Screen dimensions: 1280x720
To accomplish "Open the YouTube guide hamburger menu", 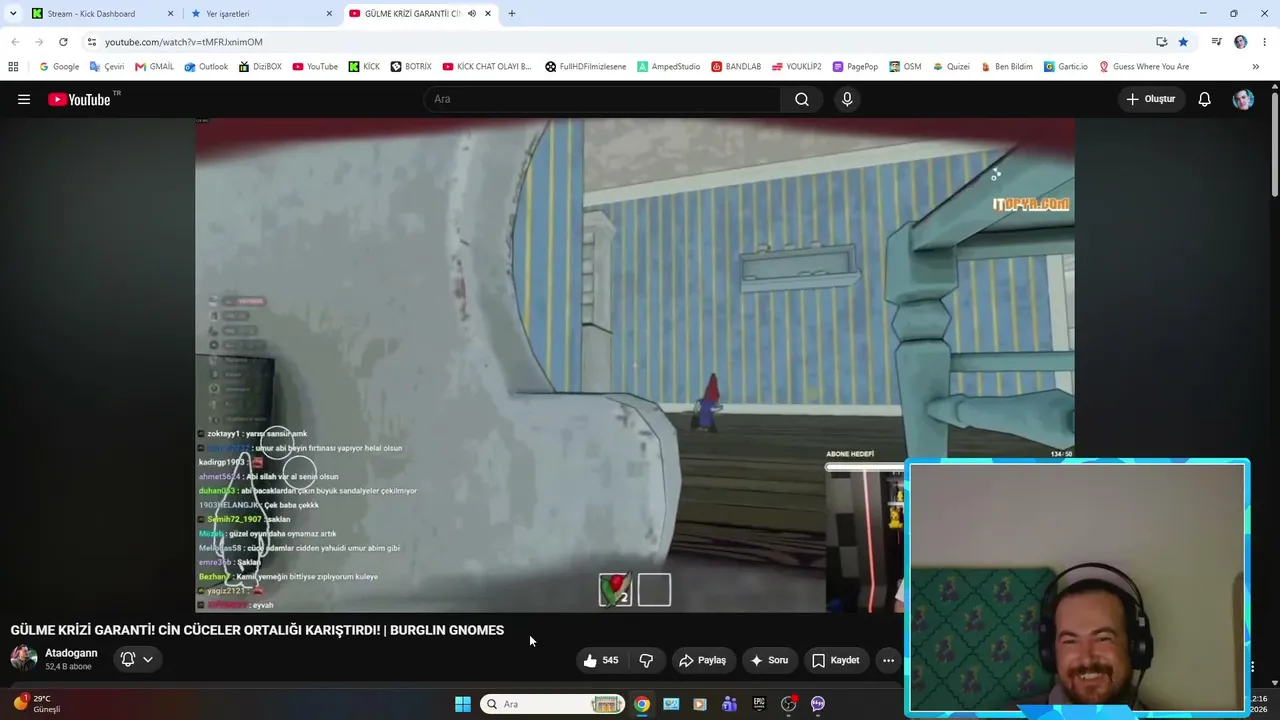I will click(x=24, y=99).
